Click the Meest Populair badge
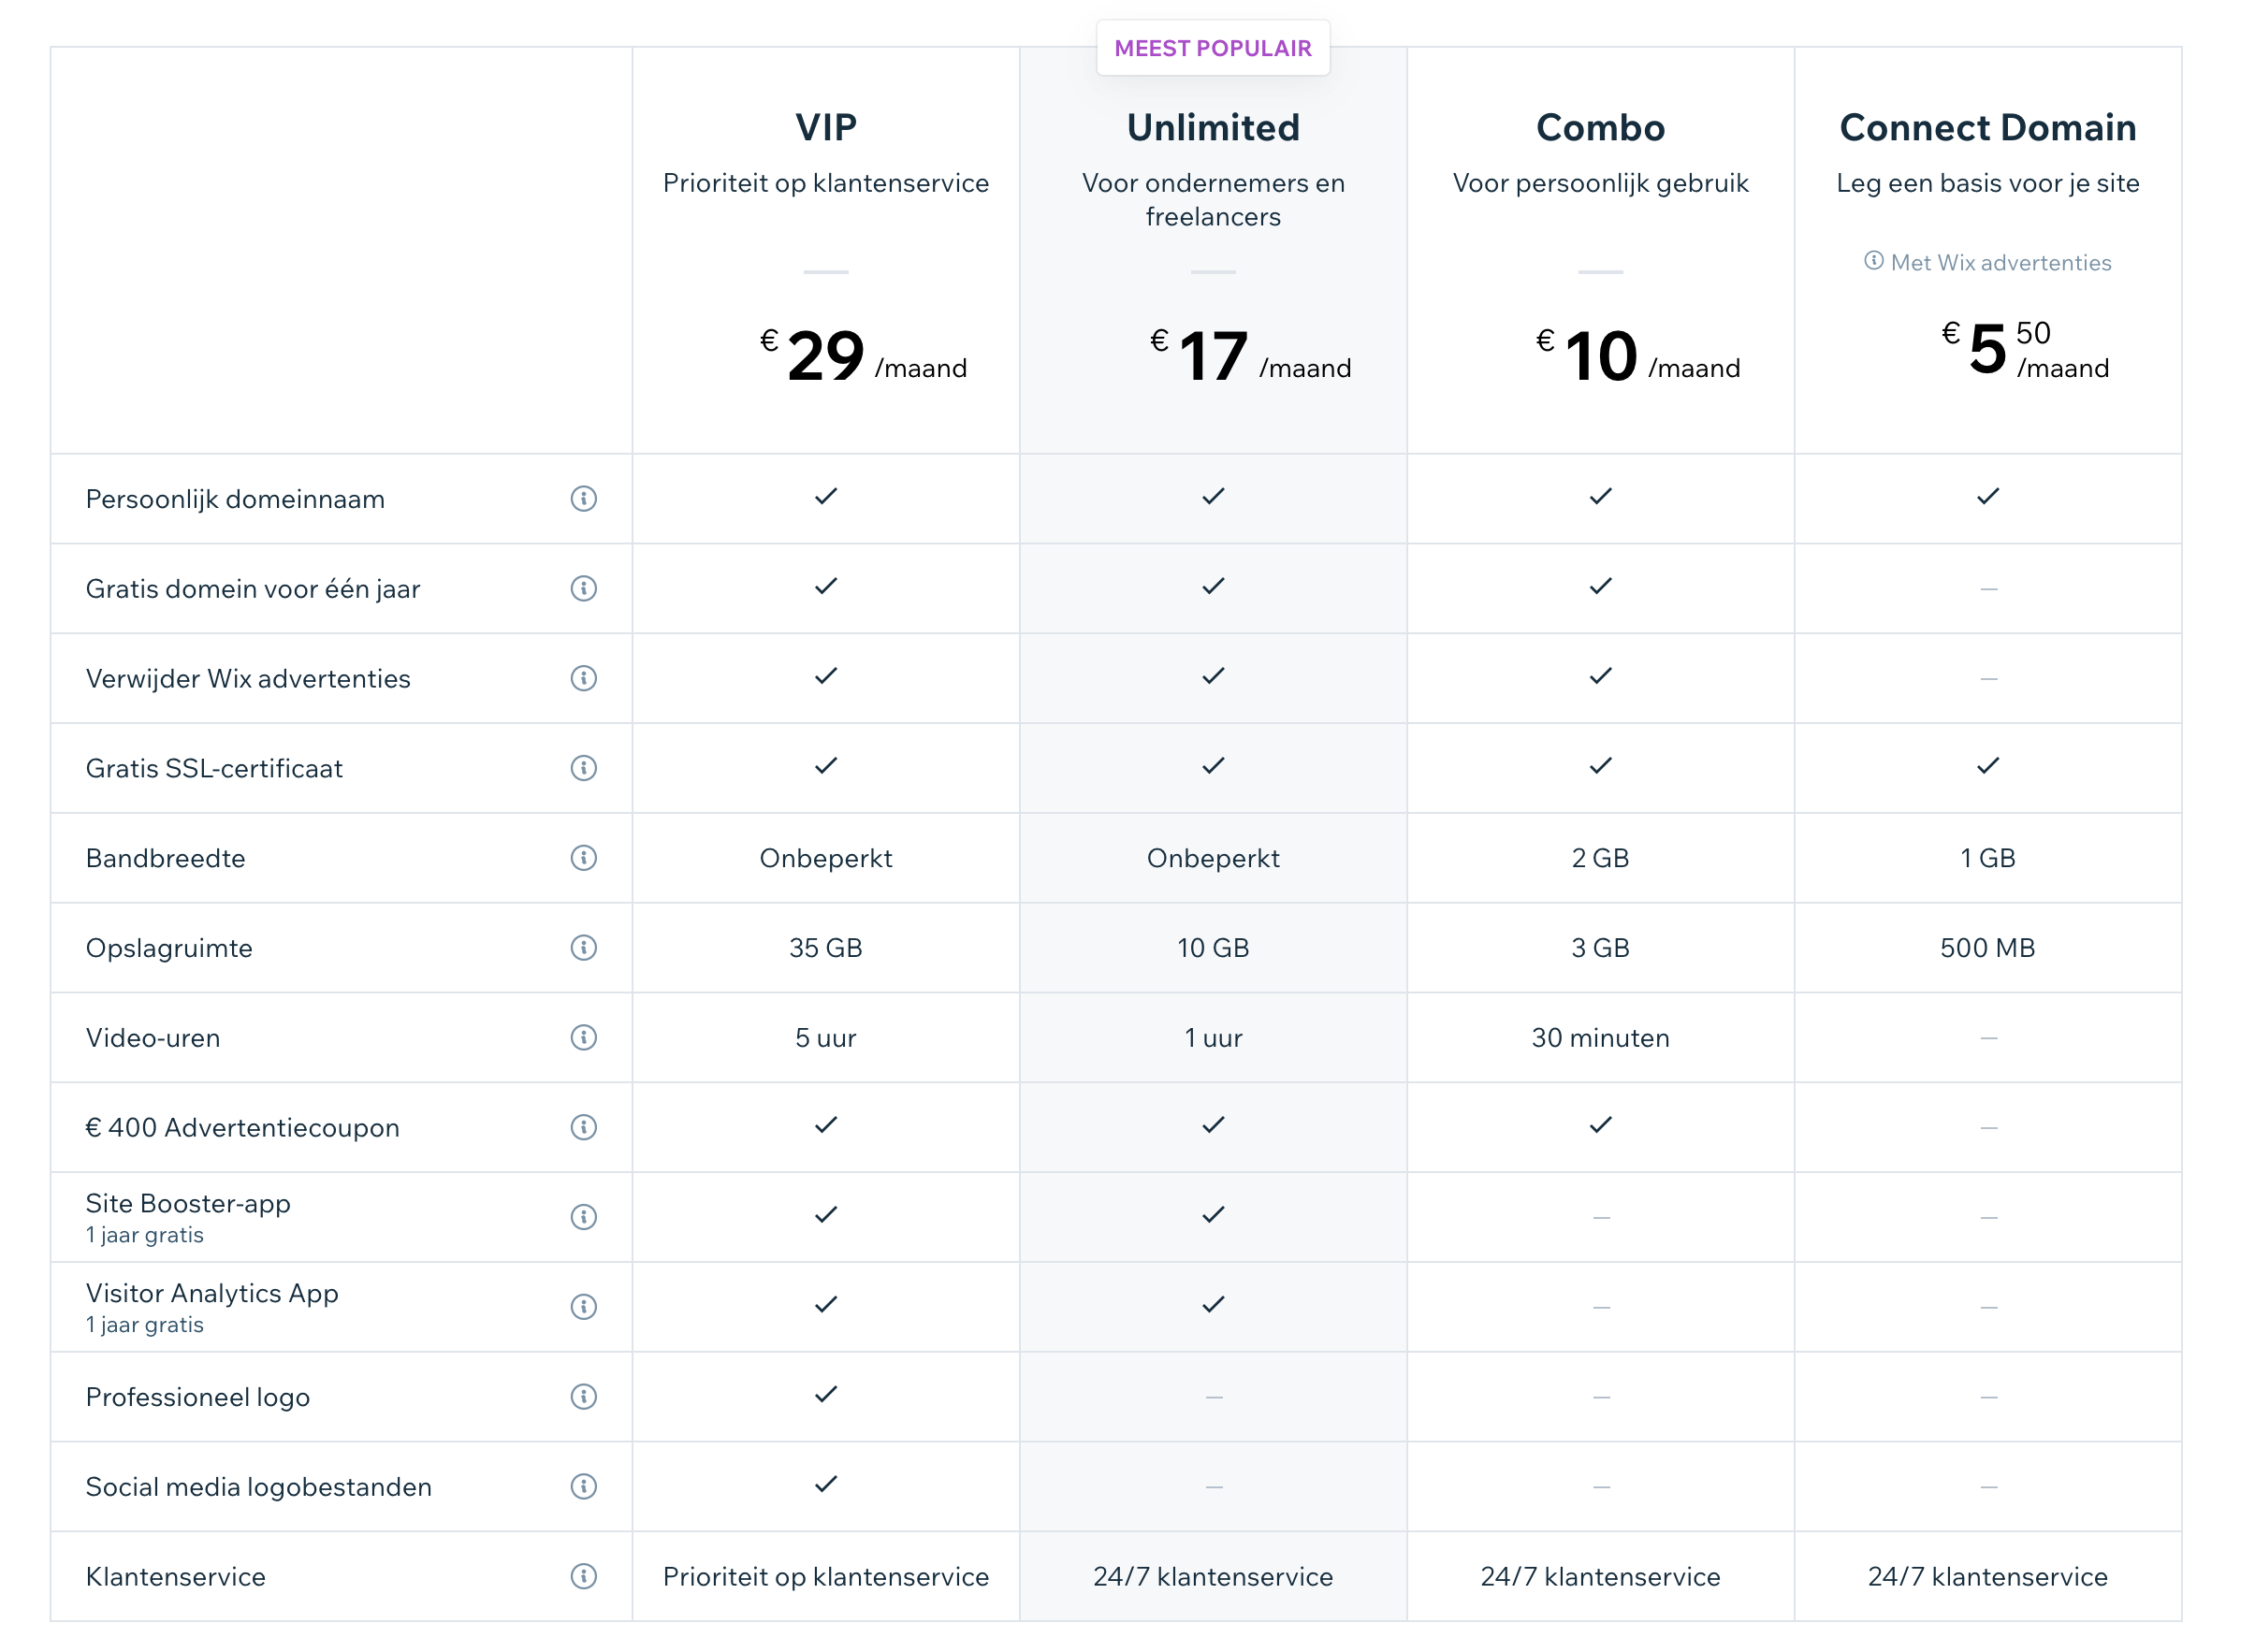This screenshot has width=2255, height=1652. [x=1212, y=48]
